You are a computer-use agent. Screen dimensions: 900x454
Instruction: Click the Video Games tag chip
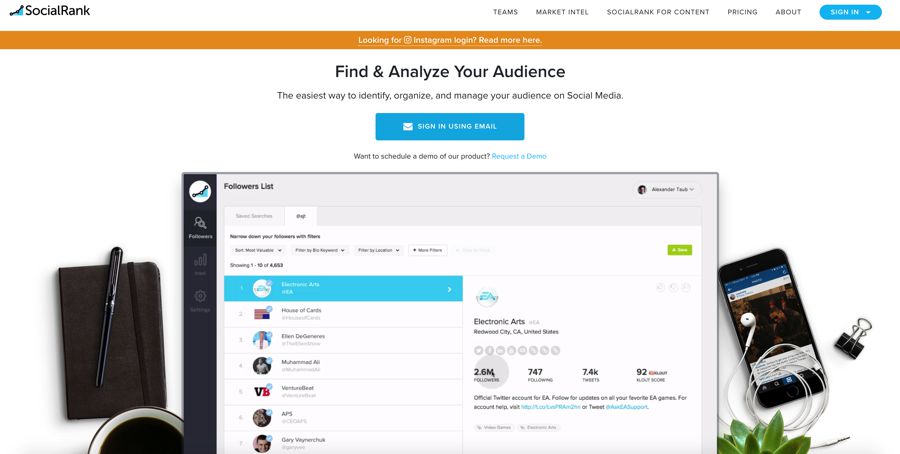494,428
